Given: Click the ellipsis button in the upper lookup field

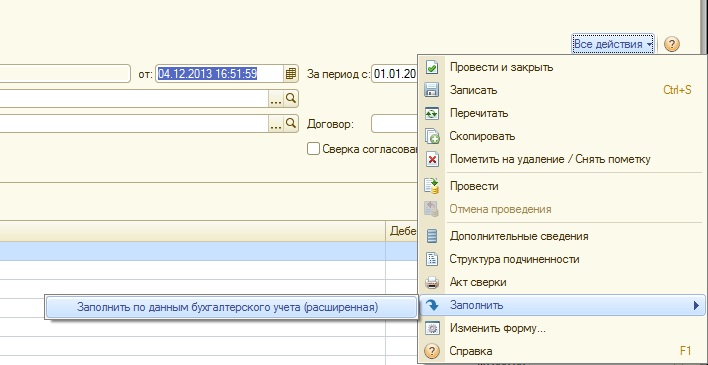Looking at the screenshot, I should 275,98.
